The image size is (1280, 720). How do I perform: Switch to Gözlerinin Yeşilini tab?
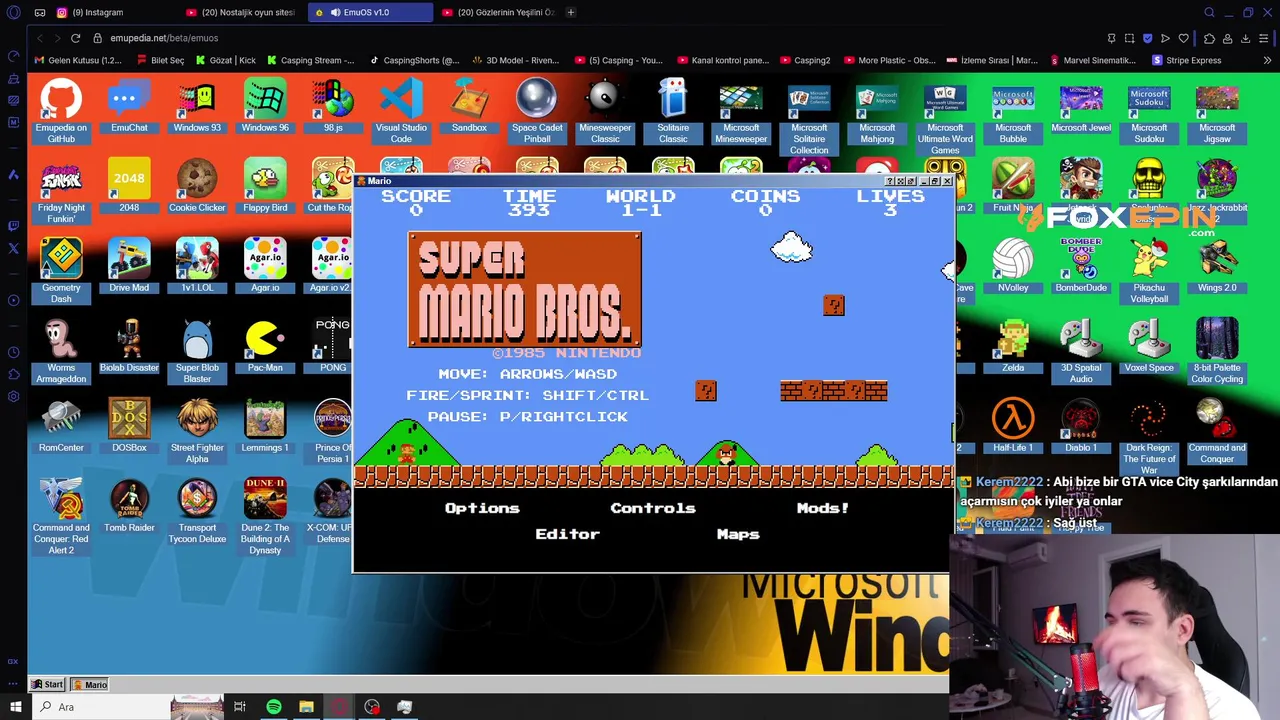pos(497,12)
